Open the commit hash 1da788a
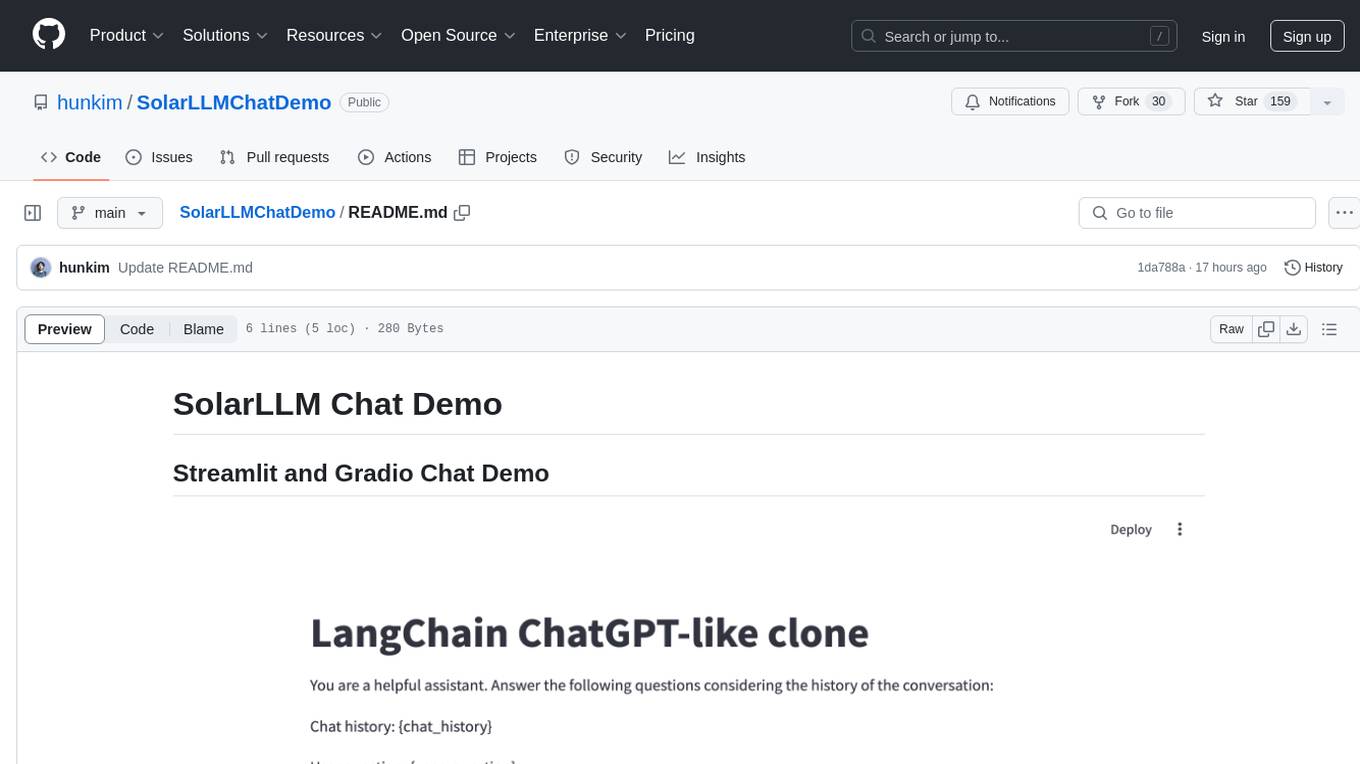Screen dimensions: 1360x764 point(1161,268)
